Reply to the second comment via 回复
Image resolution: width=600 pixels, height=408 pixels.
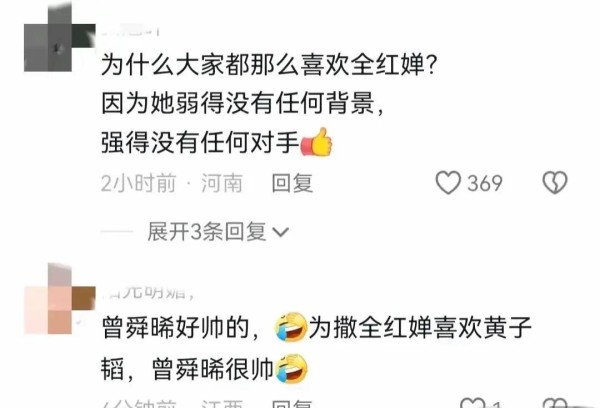pos(292,403)
